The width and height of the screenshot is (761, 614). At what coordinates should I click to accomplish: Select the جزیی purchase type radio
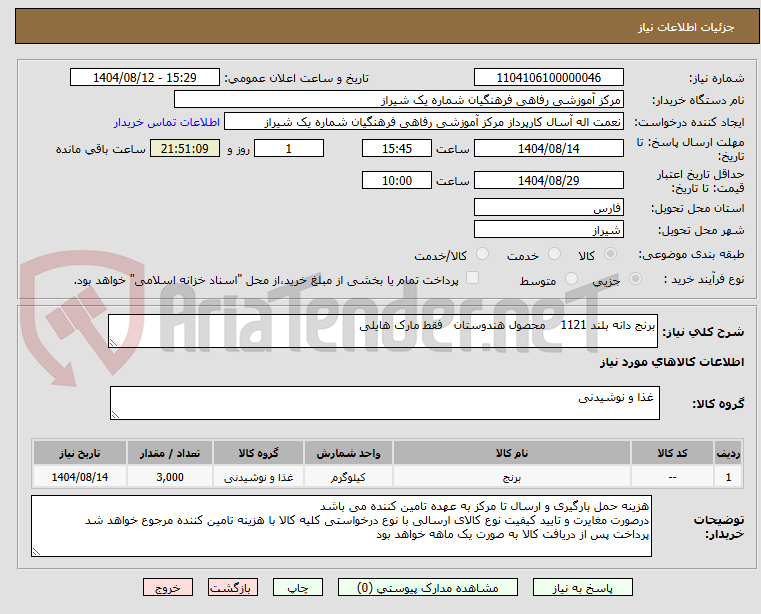[x=635, y=279]
